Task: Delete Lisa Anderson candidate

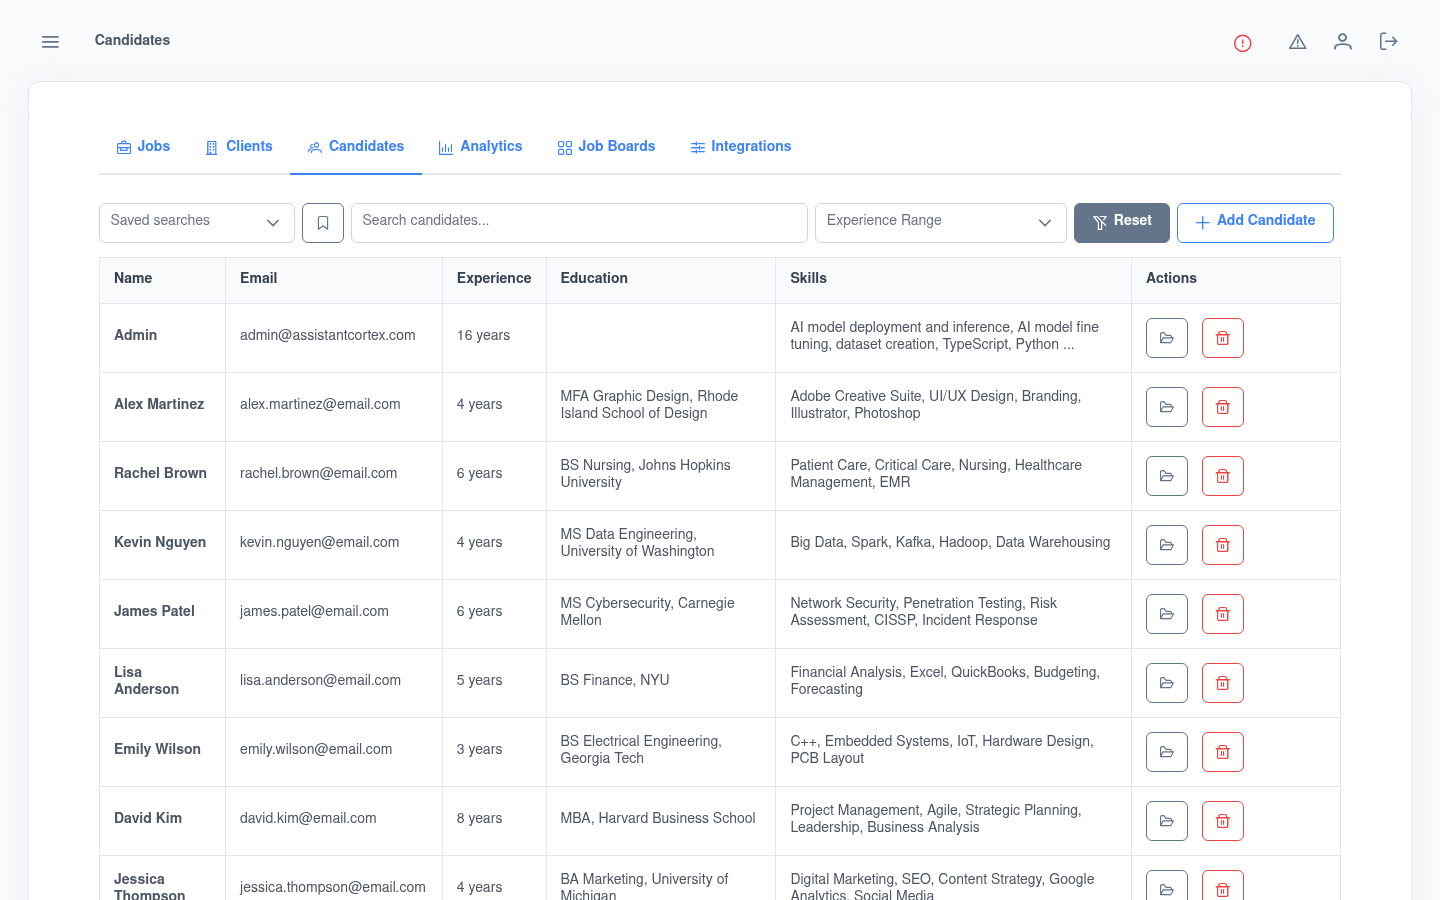Action: (1223, 683)
